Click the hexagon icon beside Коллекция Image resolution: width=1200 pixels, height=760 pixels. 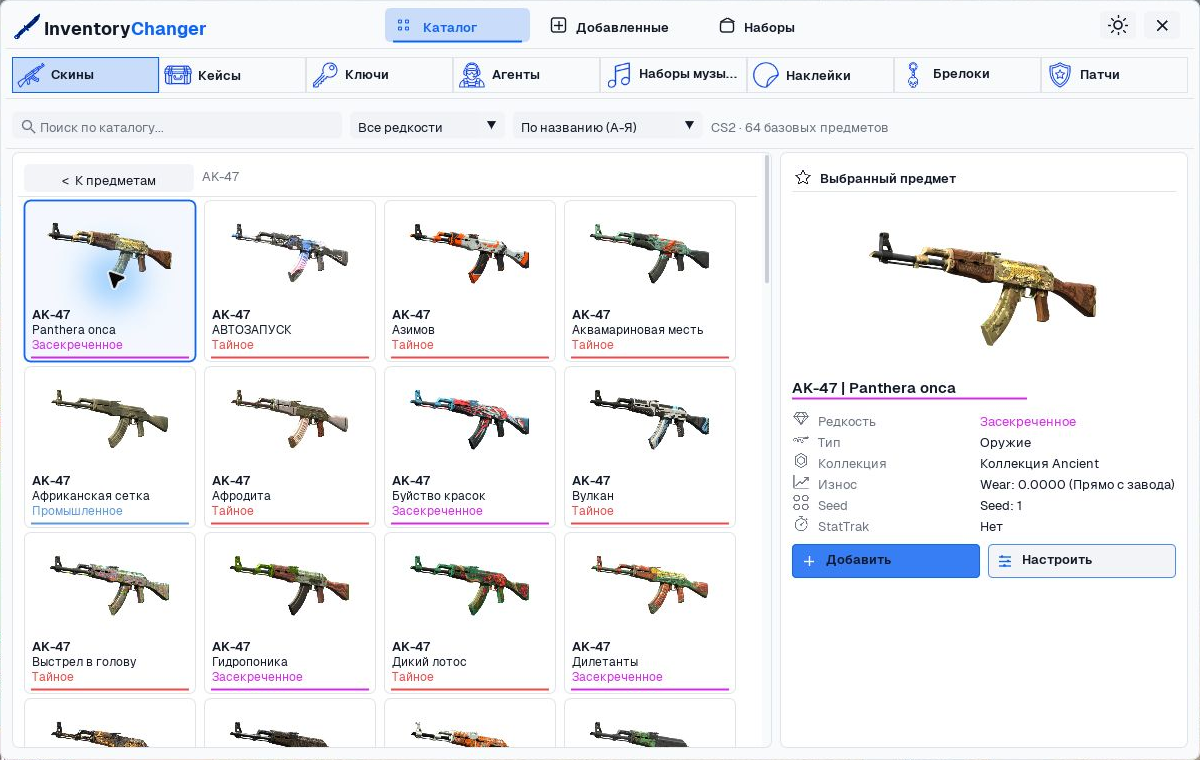pyautogui.click(x=801, y=462)
